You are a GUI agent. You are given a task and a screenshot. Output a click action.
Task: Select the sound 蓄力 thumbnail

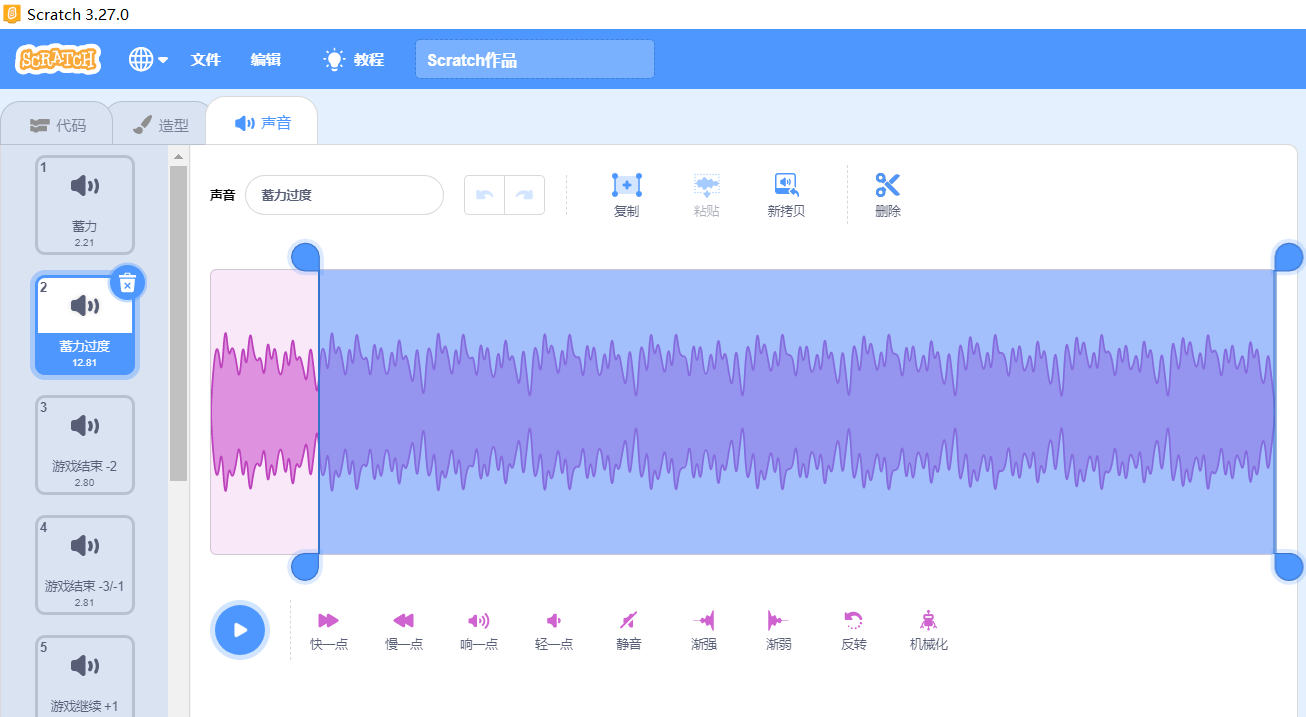85,205
